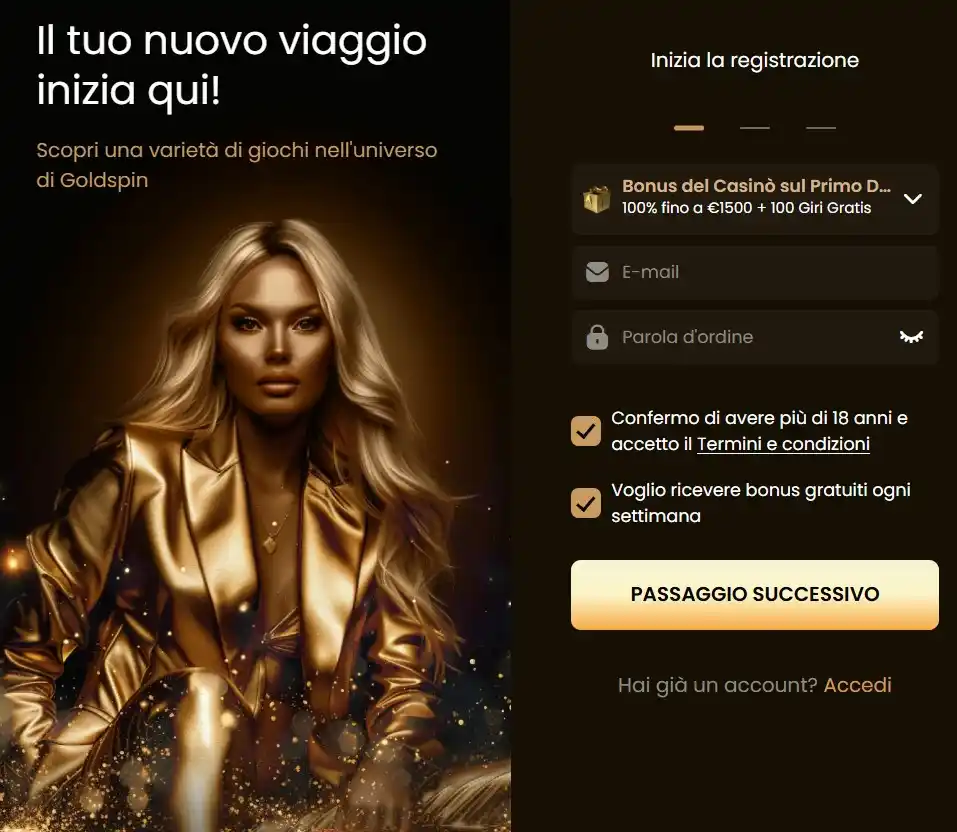Select the first registration step indicator
957x832 pixels.
688,128
